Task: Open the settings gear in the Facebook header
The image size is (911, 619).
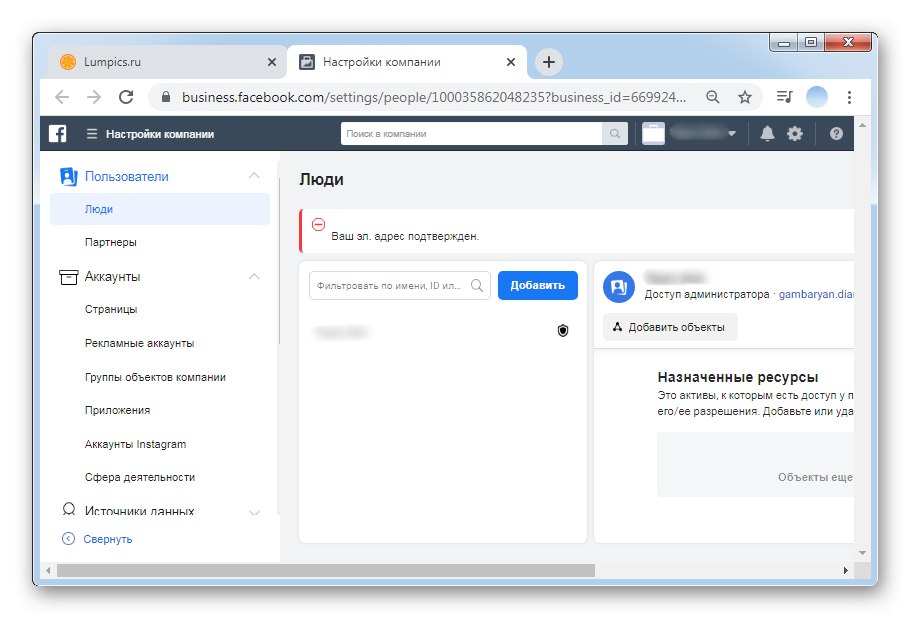Action: click(x=794, y=134)
